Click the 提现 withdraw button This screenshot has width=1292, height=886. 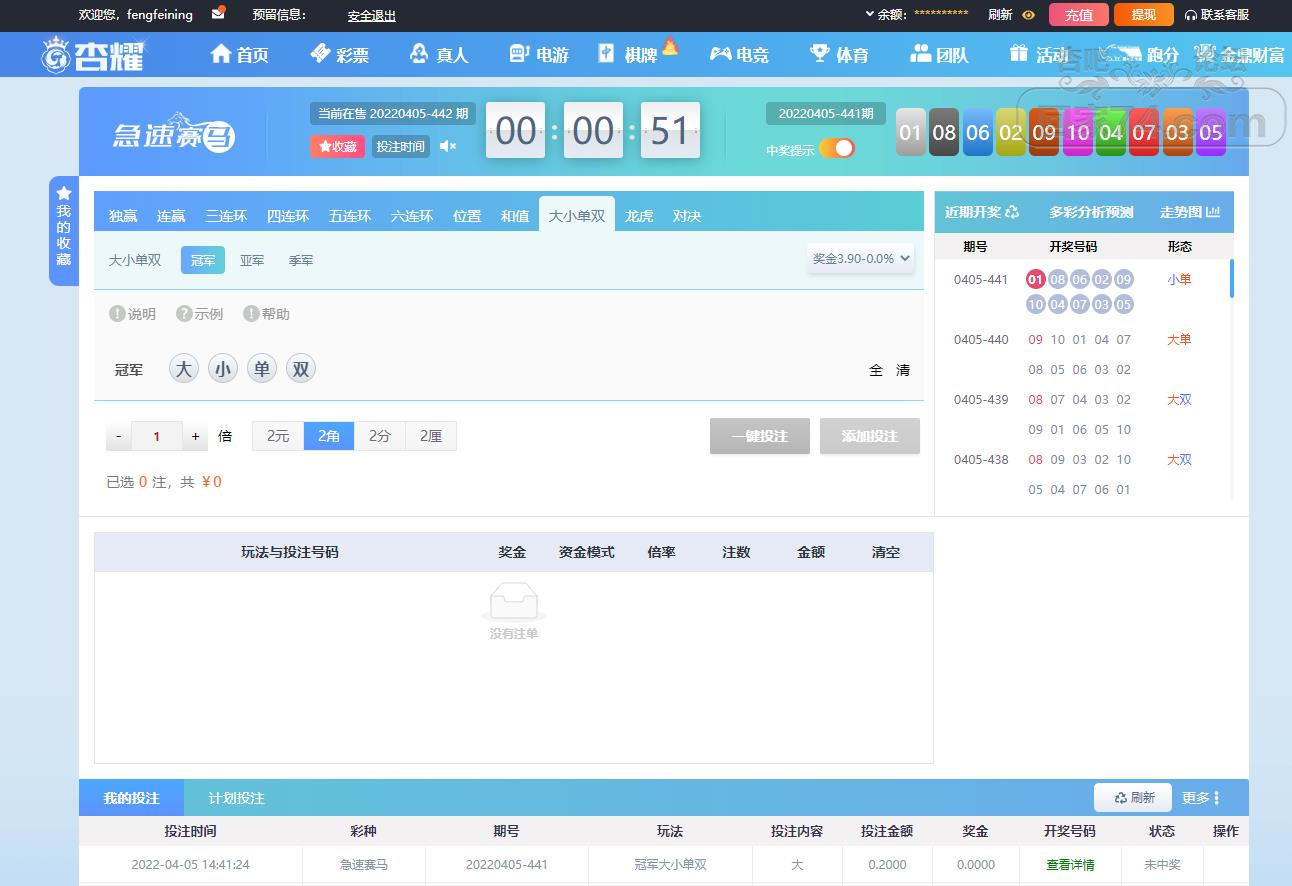(x=1144, y=15)
